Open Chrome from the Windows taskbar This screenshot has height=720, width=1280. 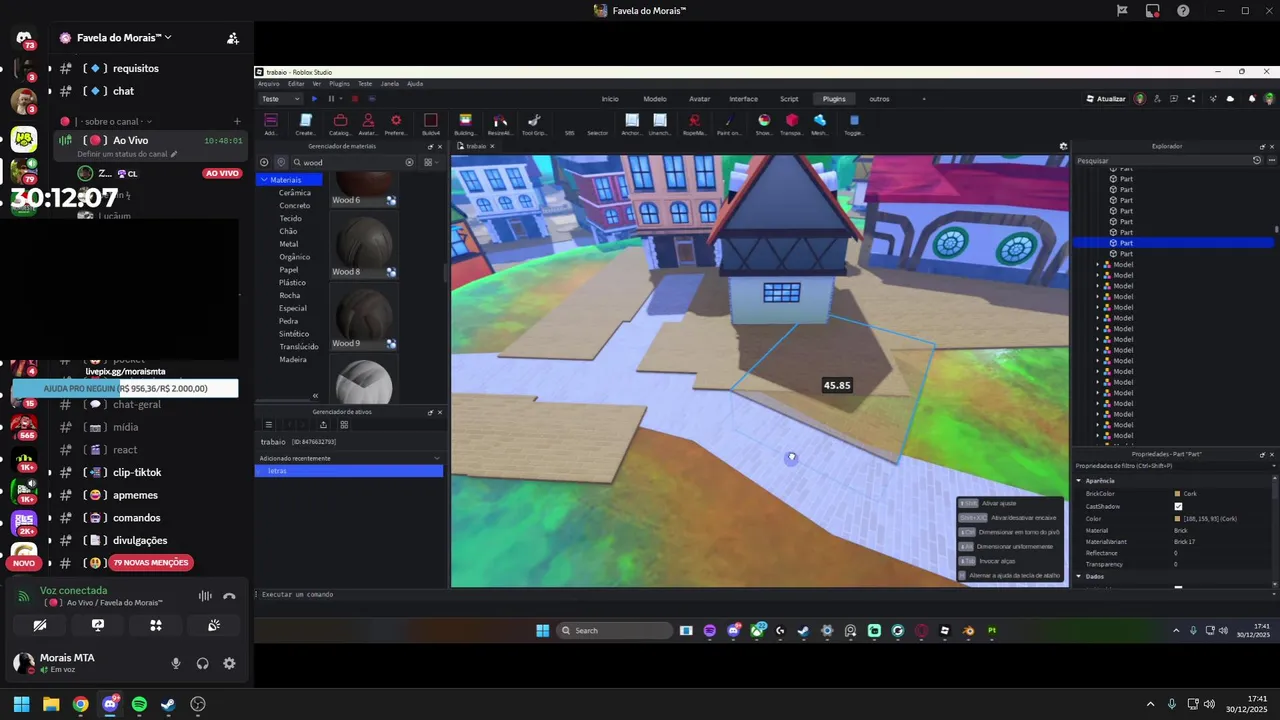pyautogui.click(x=81, y=704)
